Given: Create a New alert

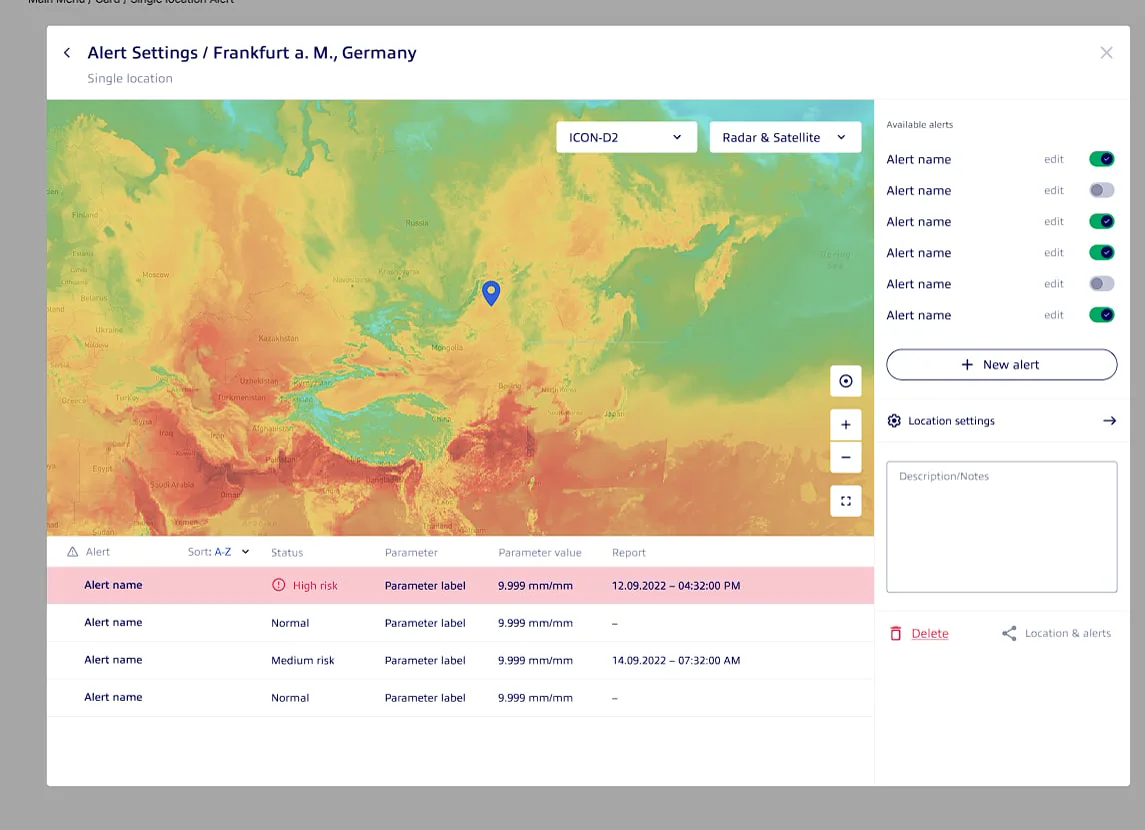Looking at the screenshot, I should tap(1001, 364).
